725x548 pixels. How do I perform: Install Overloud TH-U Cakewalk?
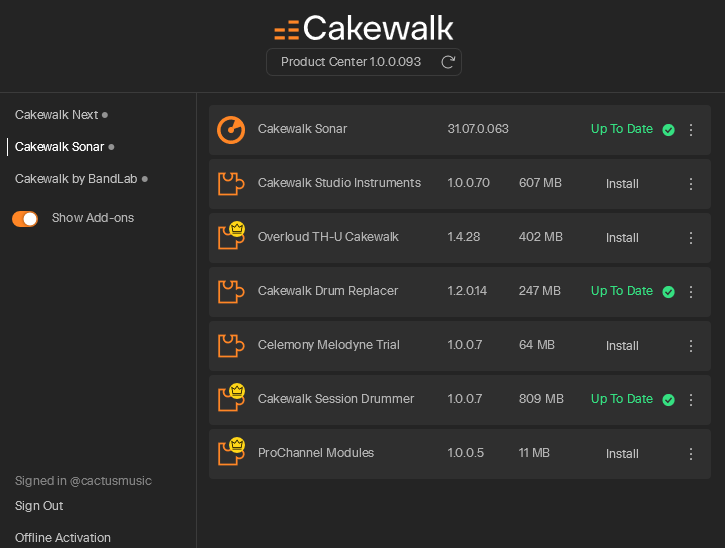pos(622,238)
